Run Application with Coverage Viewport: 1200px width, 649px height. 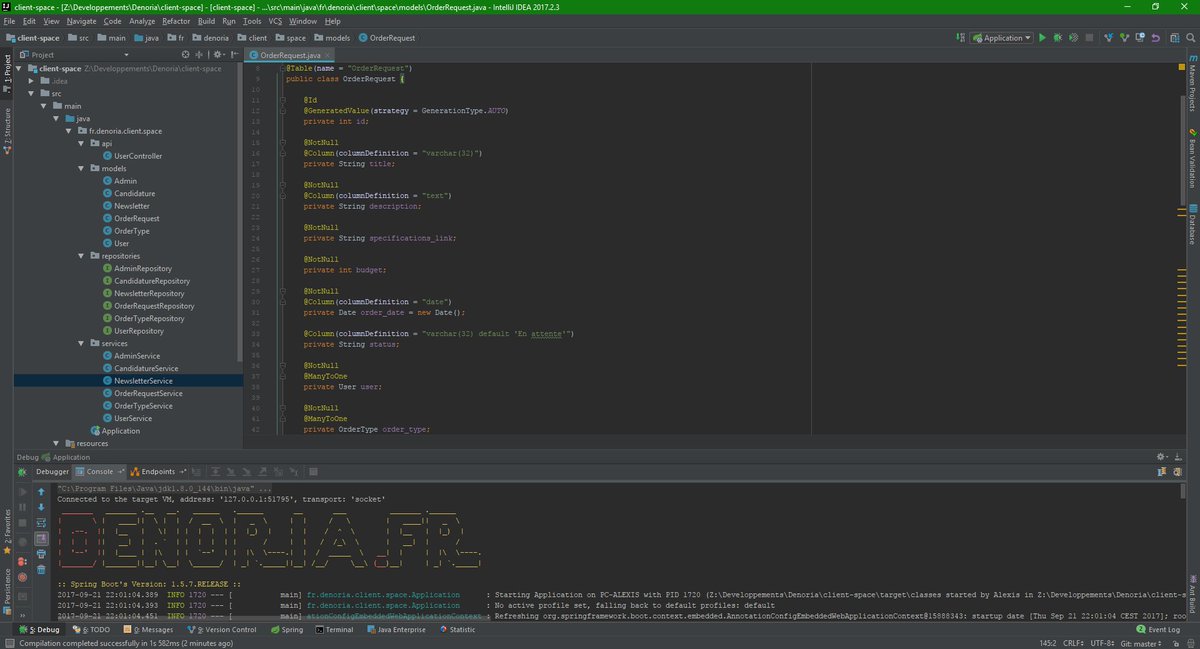pyautogui.click(x=1074, y=38)
